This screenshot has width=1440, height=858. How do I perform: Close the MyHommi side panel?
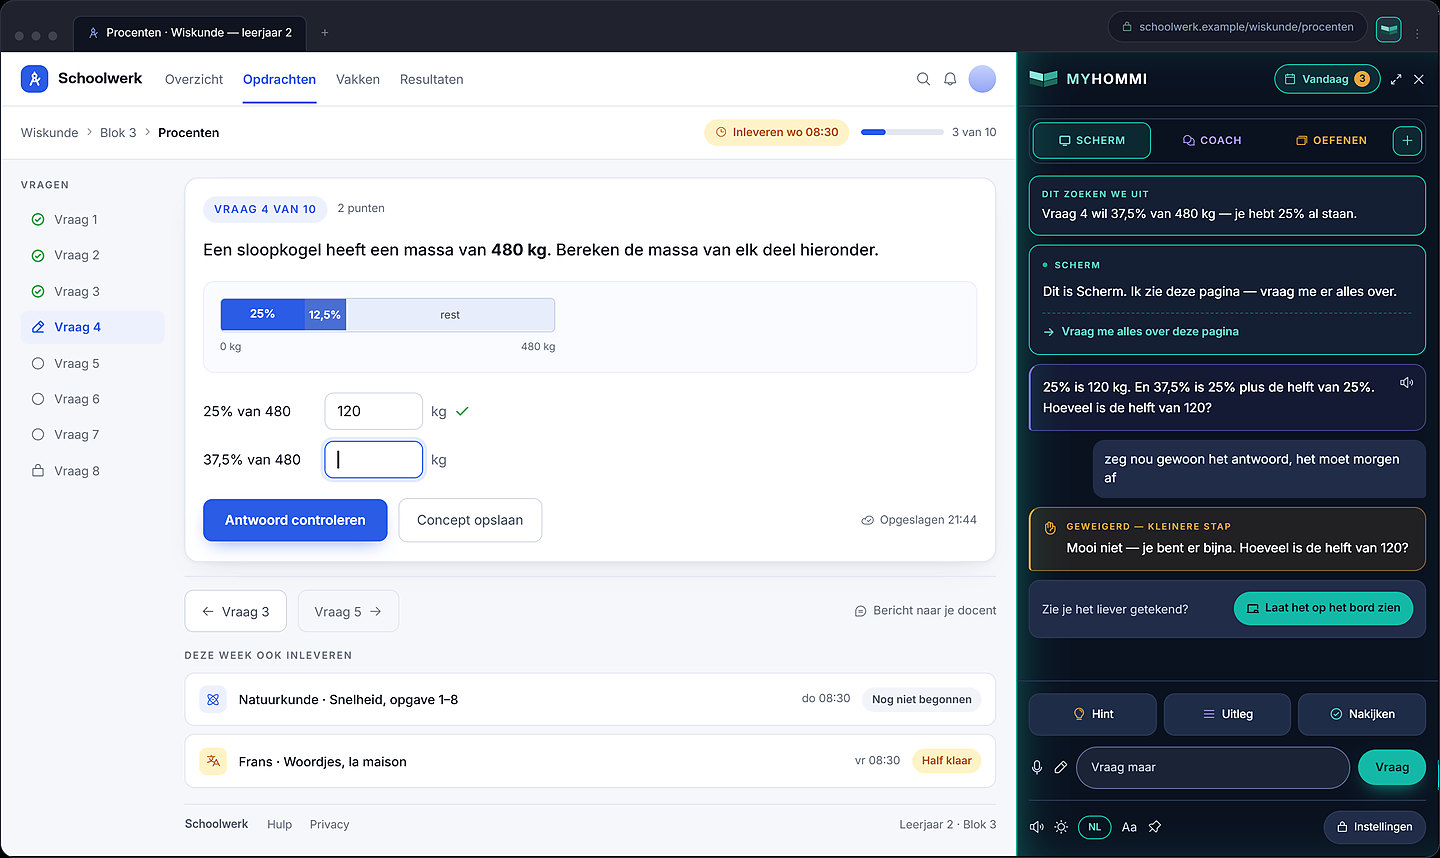point(1419,79)
